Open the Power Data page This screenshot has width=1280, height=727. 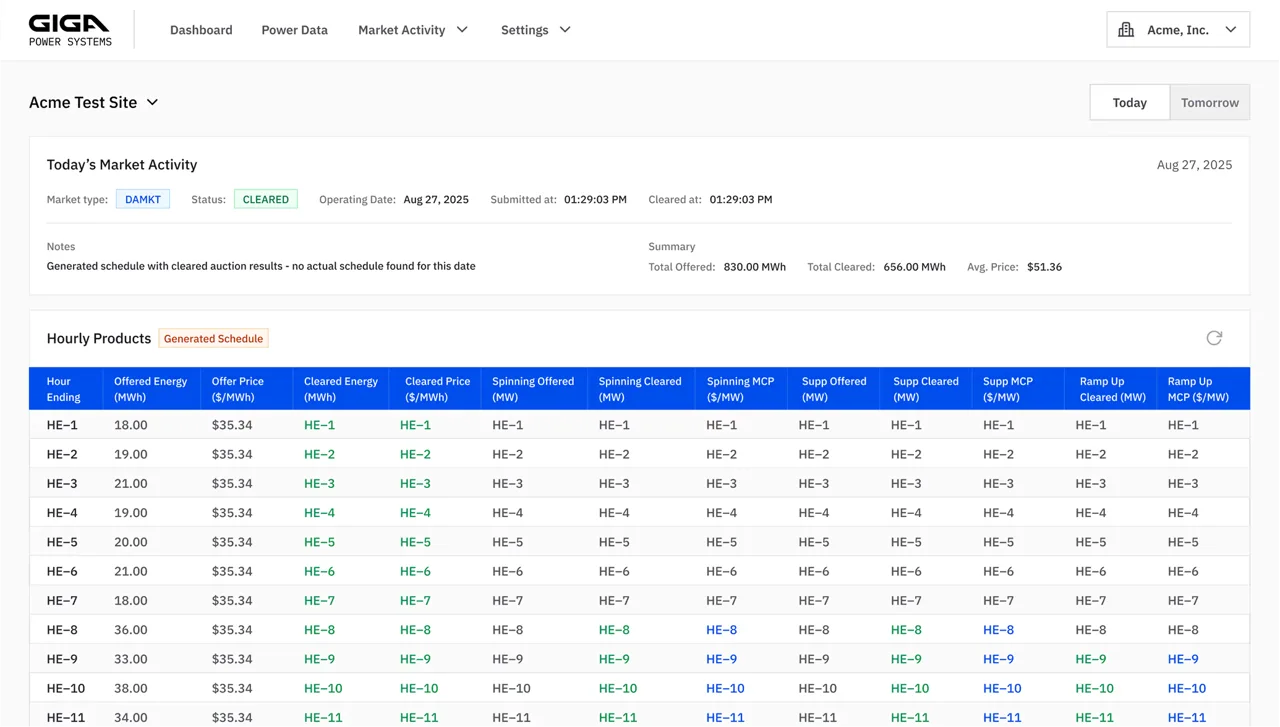pyautogui.click(x=294, y=30)
